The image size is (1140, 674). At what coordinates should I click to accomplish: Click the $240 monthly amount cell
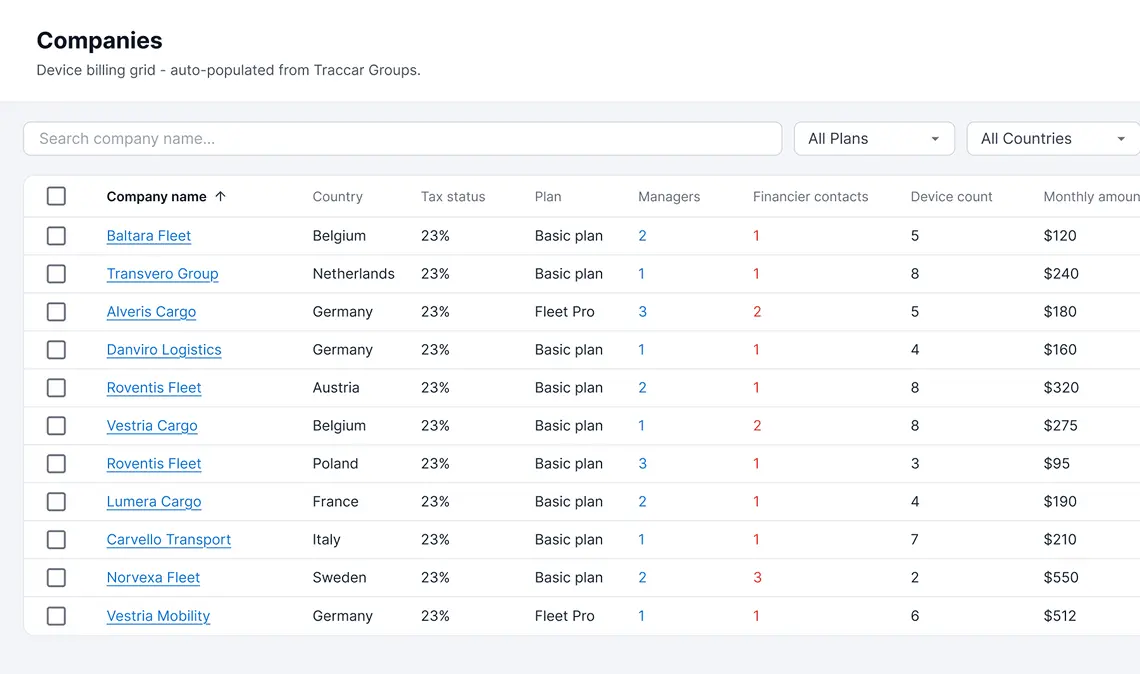tap(1061, 273)
